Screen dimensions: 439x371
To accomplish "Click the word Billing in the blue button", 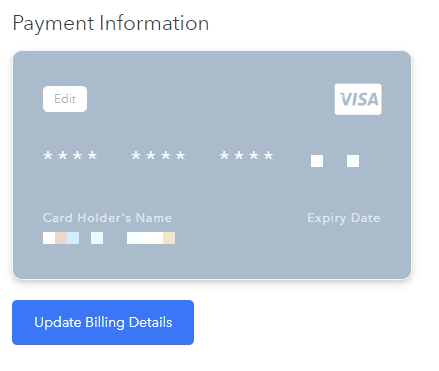I will click(x=105, y=323).
